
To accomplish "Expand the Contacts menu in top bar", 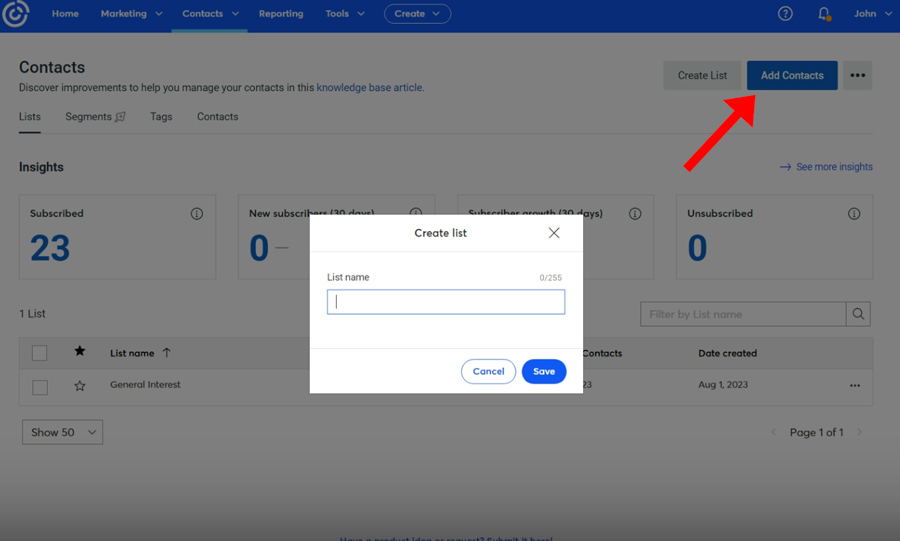I will click(x=210, y=13).
